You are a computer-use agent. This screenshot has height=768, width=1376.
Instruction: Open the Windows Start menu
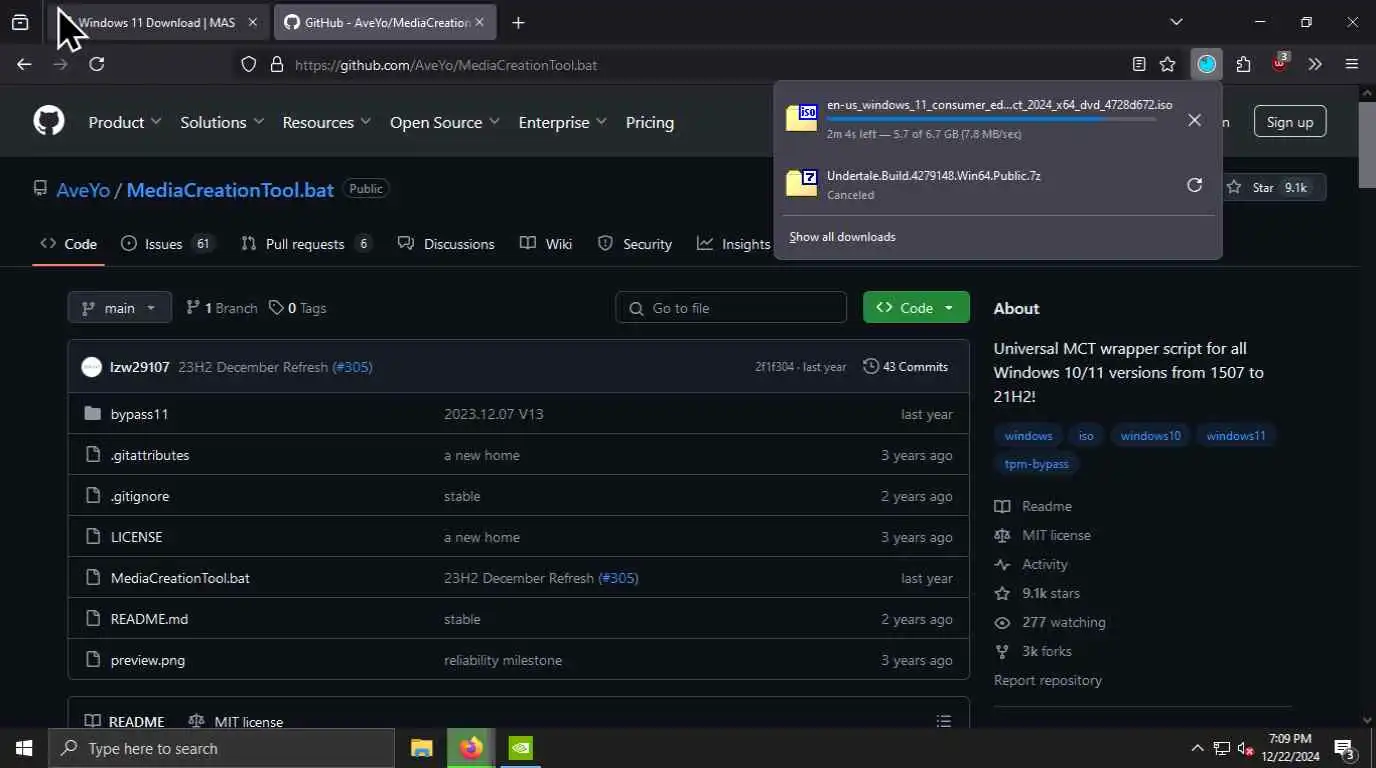23,748
